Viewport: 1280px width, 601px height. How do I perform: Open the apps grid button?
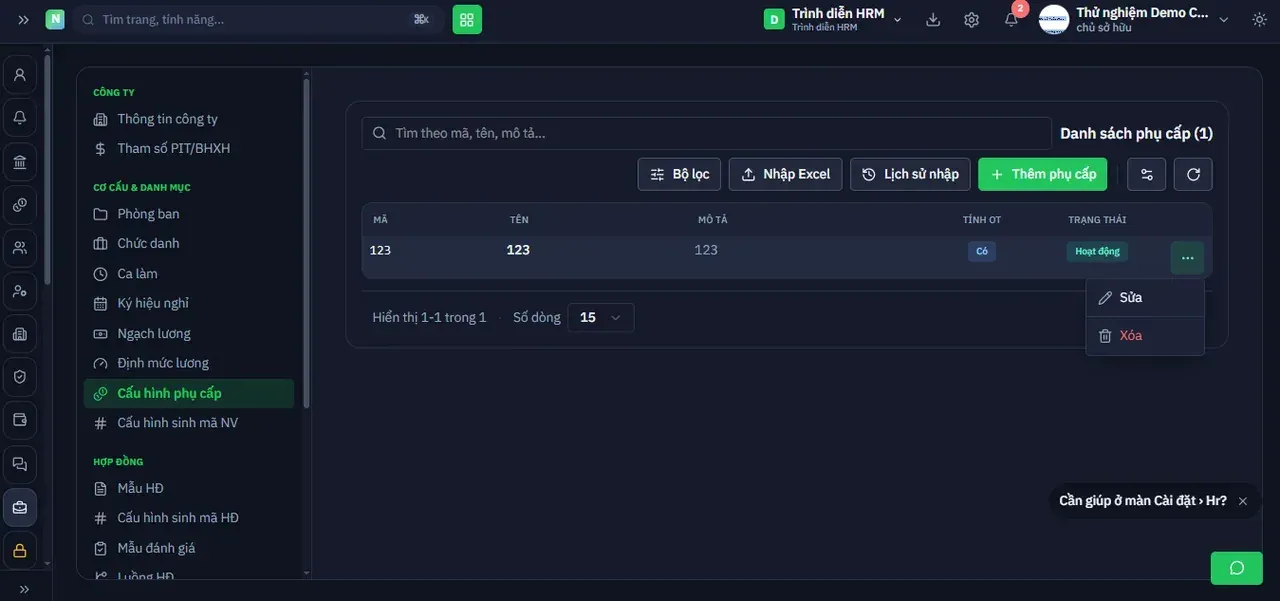[x=467, y=19]
